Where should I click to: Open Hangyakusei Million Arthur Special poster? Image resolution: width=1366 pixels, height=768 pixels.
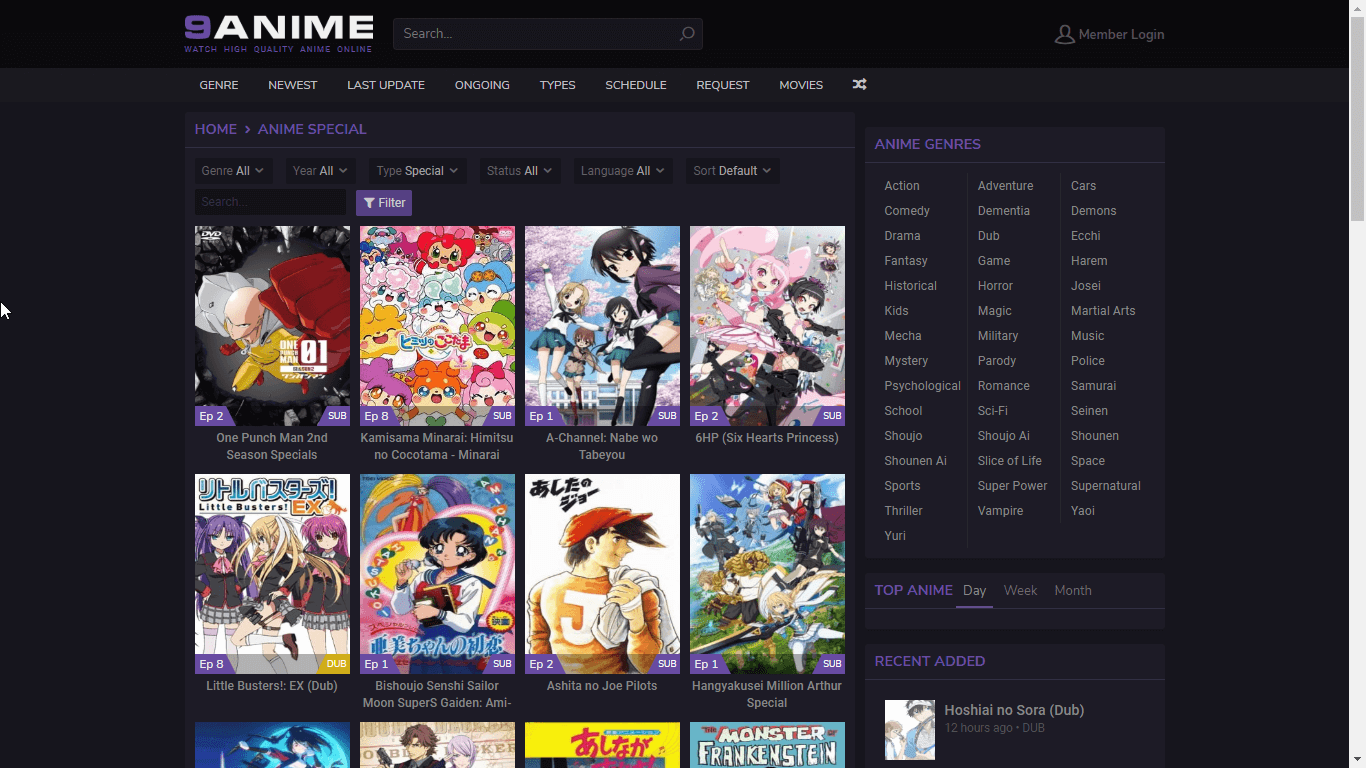coord(767,574)
